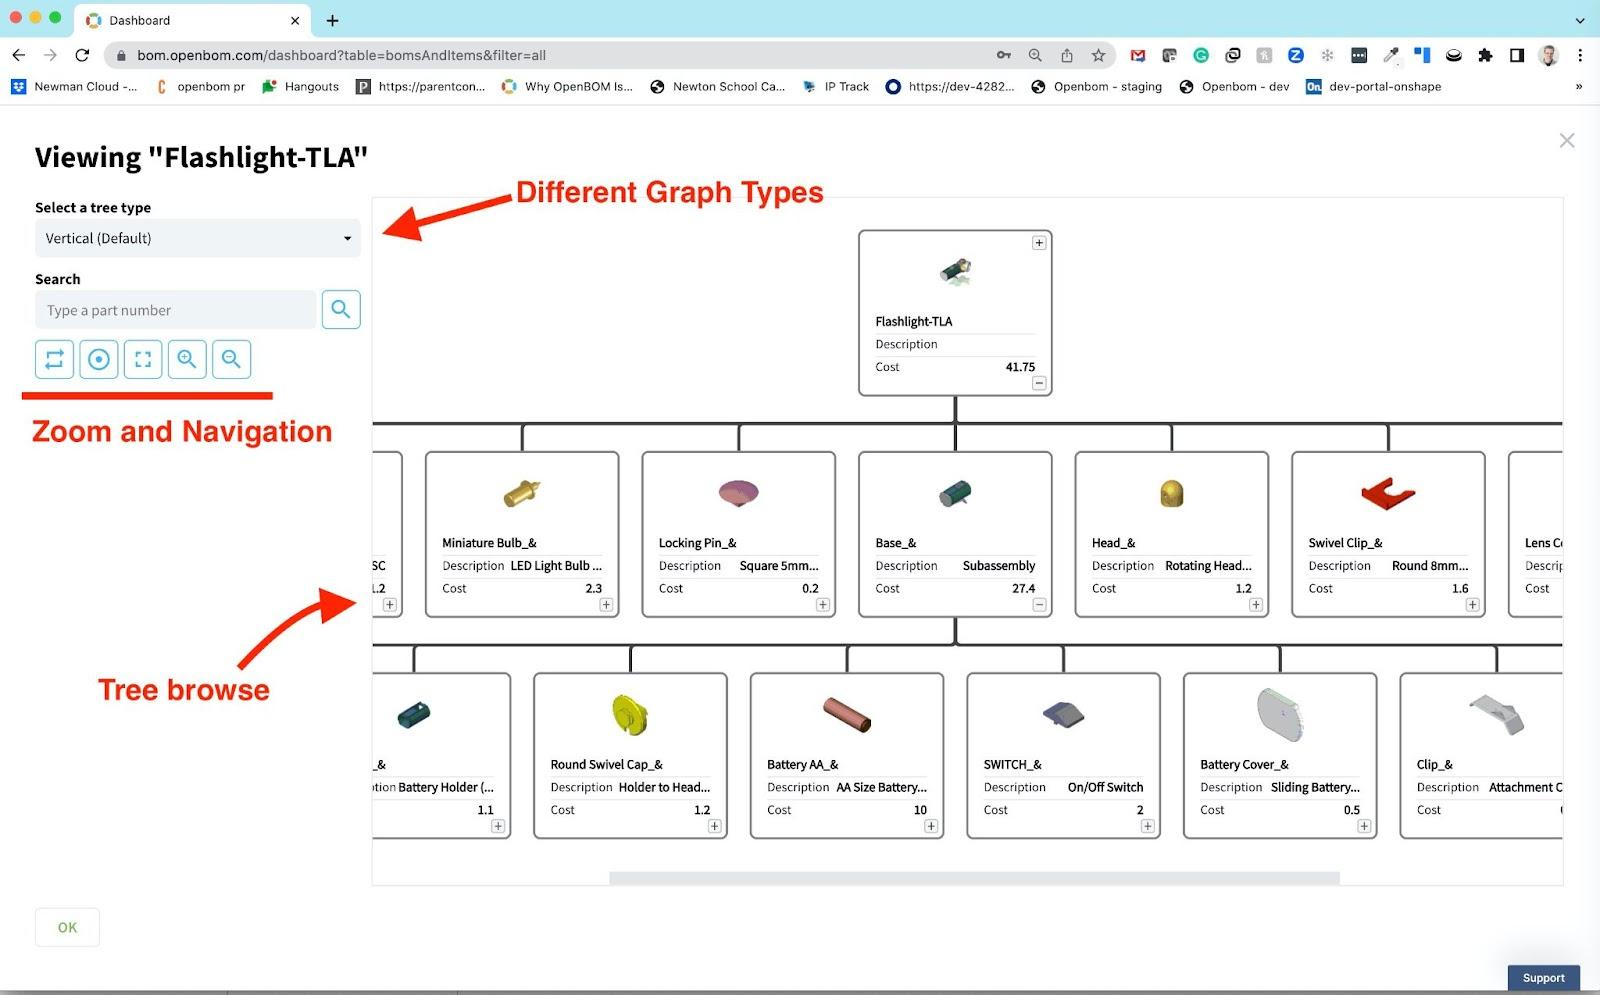1600x995 pixels.
Task: Click the browser address bar URL
Action: click(341, 55)
